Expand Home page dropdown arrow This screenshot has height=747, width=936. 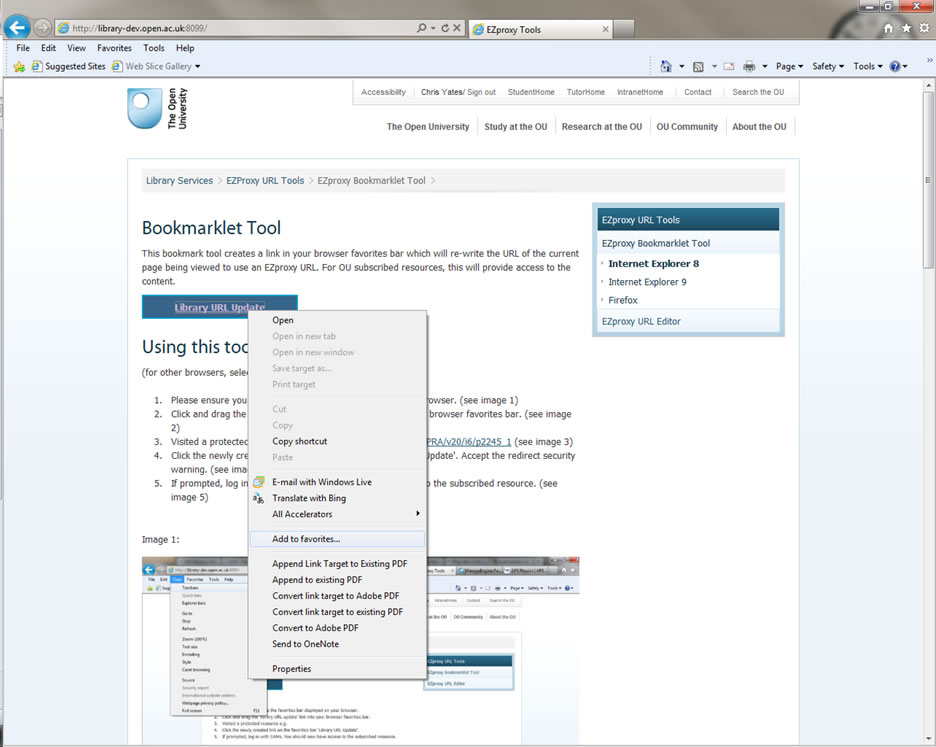(682, 66)
